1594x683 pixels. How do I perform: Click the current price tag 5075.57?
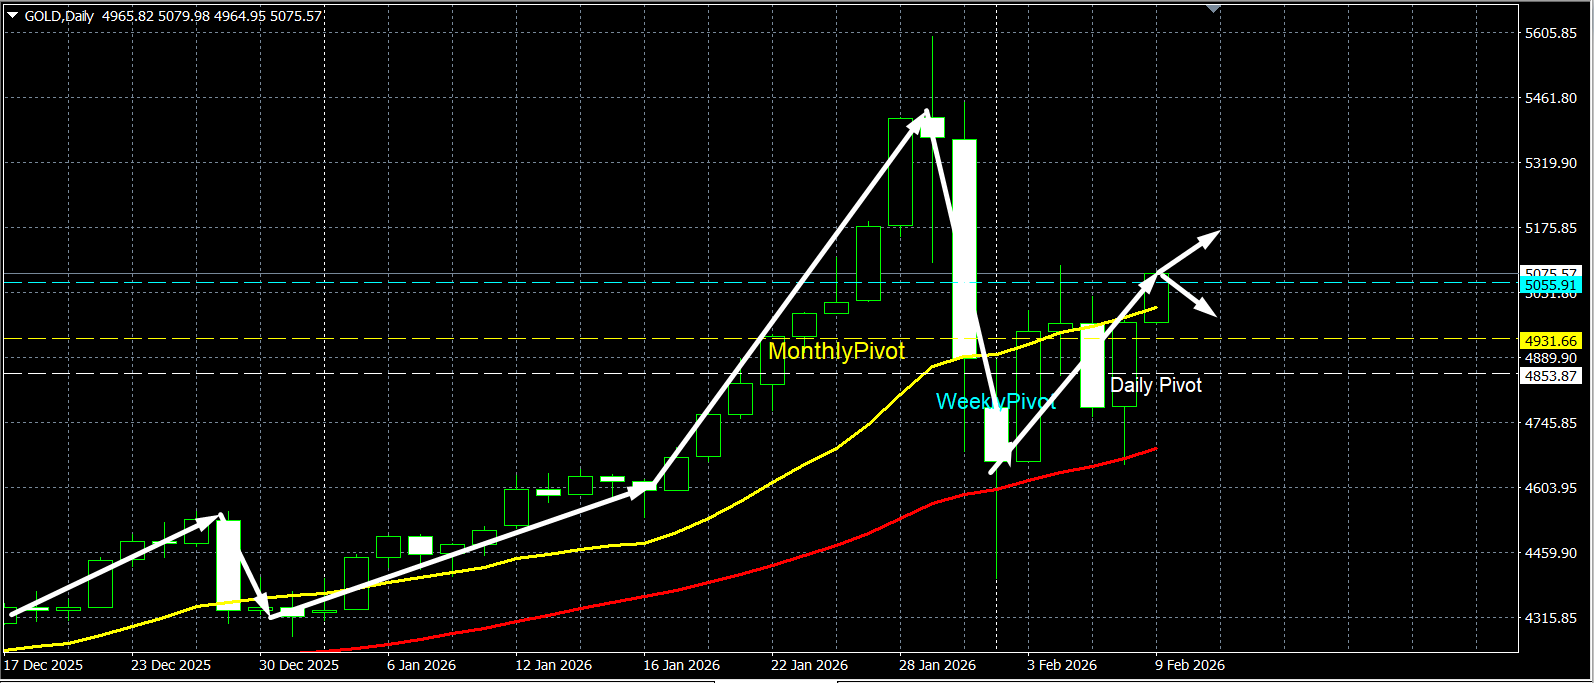(1550, 272)
